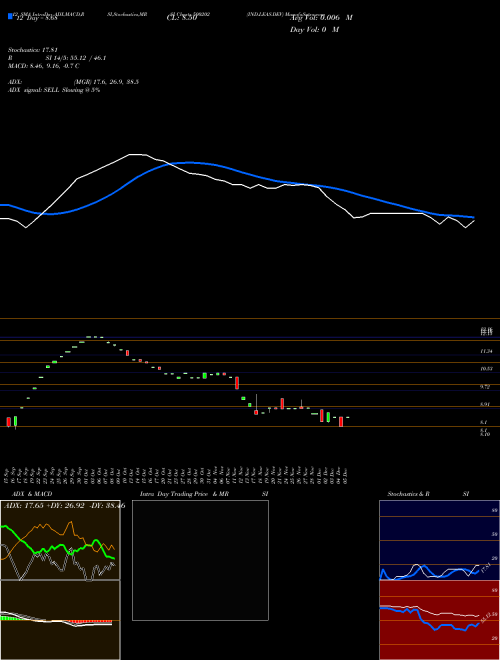This screenshot has width=500, height=660.
Task: Click the blue Stochastics chart panel
Action: (439, 540)
